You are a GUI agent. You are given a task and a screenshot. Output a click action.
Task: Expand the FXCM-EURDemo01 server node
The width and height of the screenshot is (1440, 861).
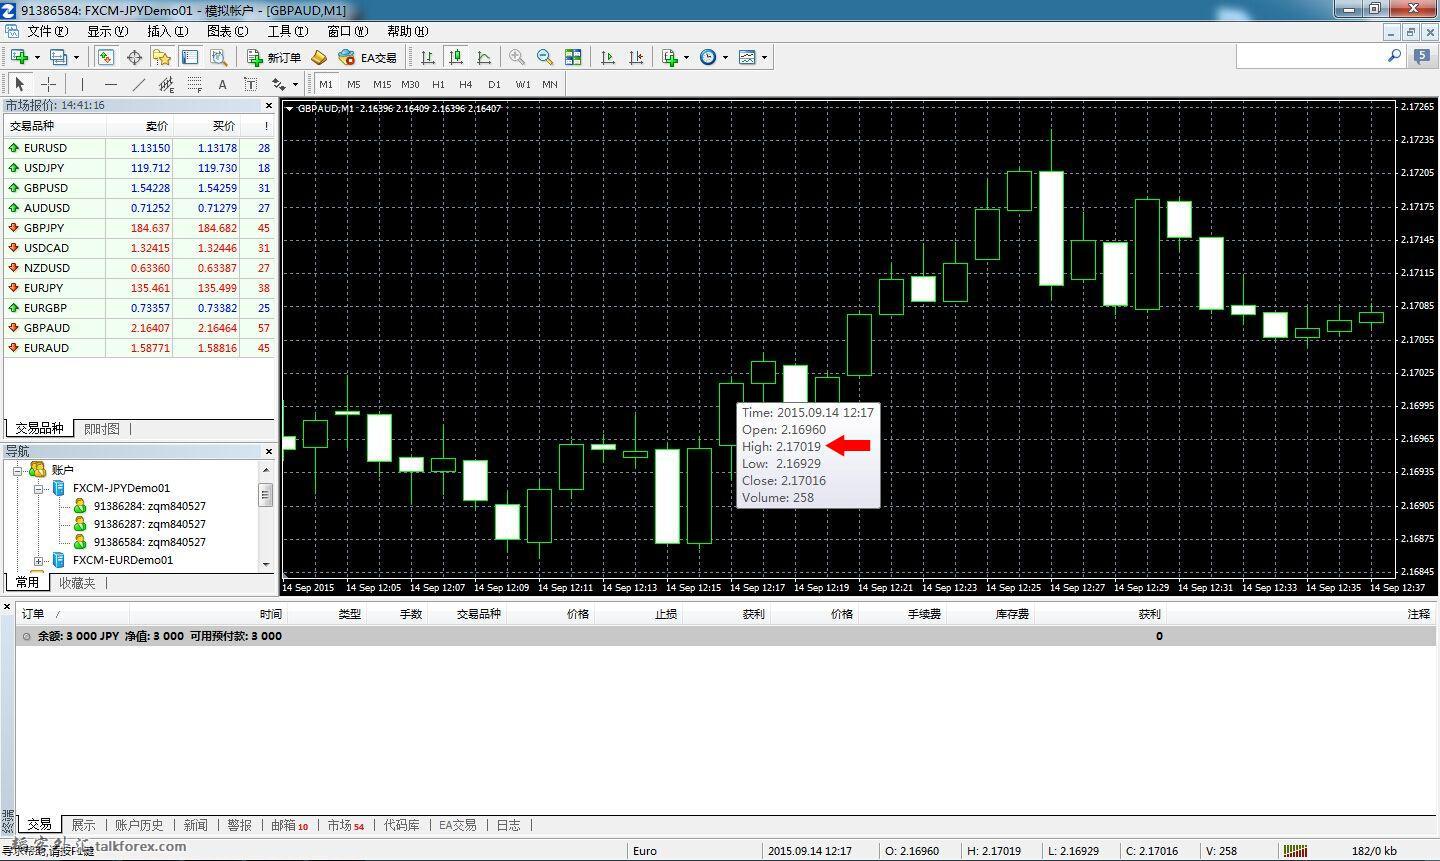point(38,560)
